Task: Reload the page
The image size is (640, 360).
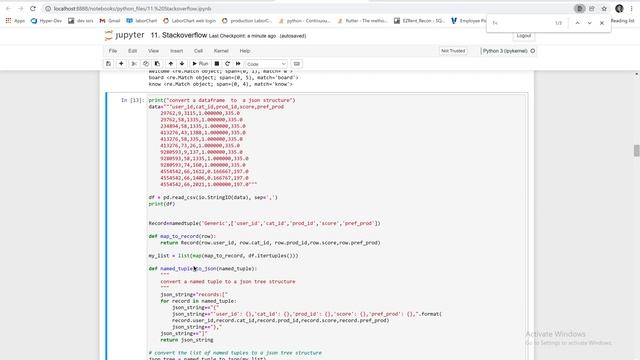Action: point(33,9)
